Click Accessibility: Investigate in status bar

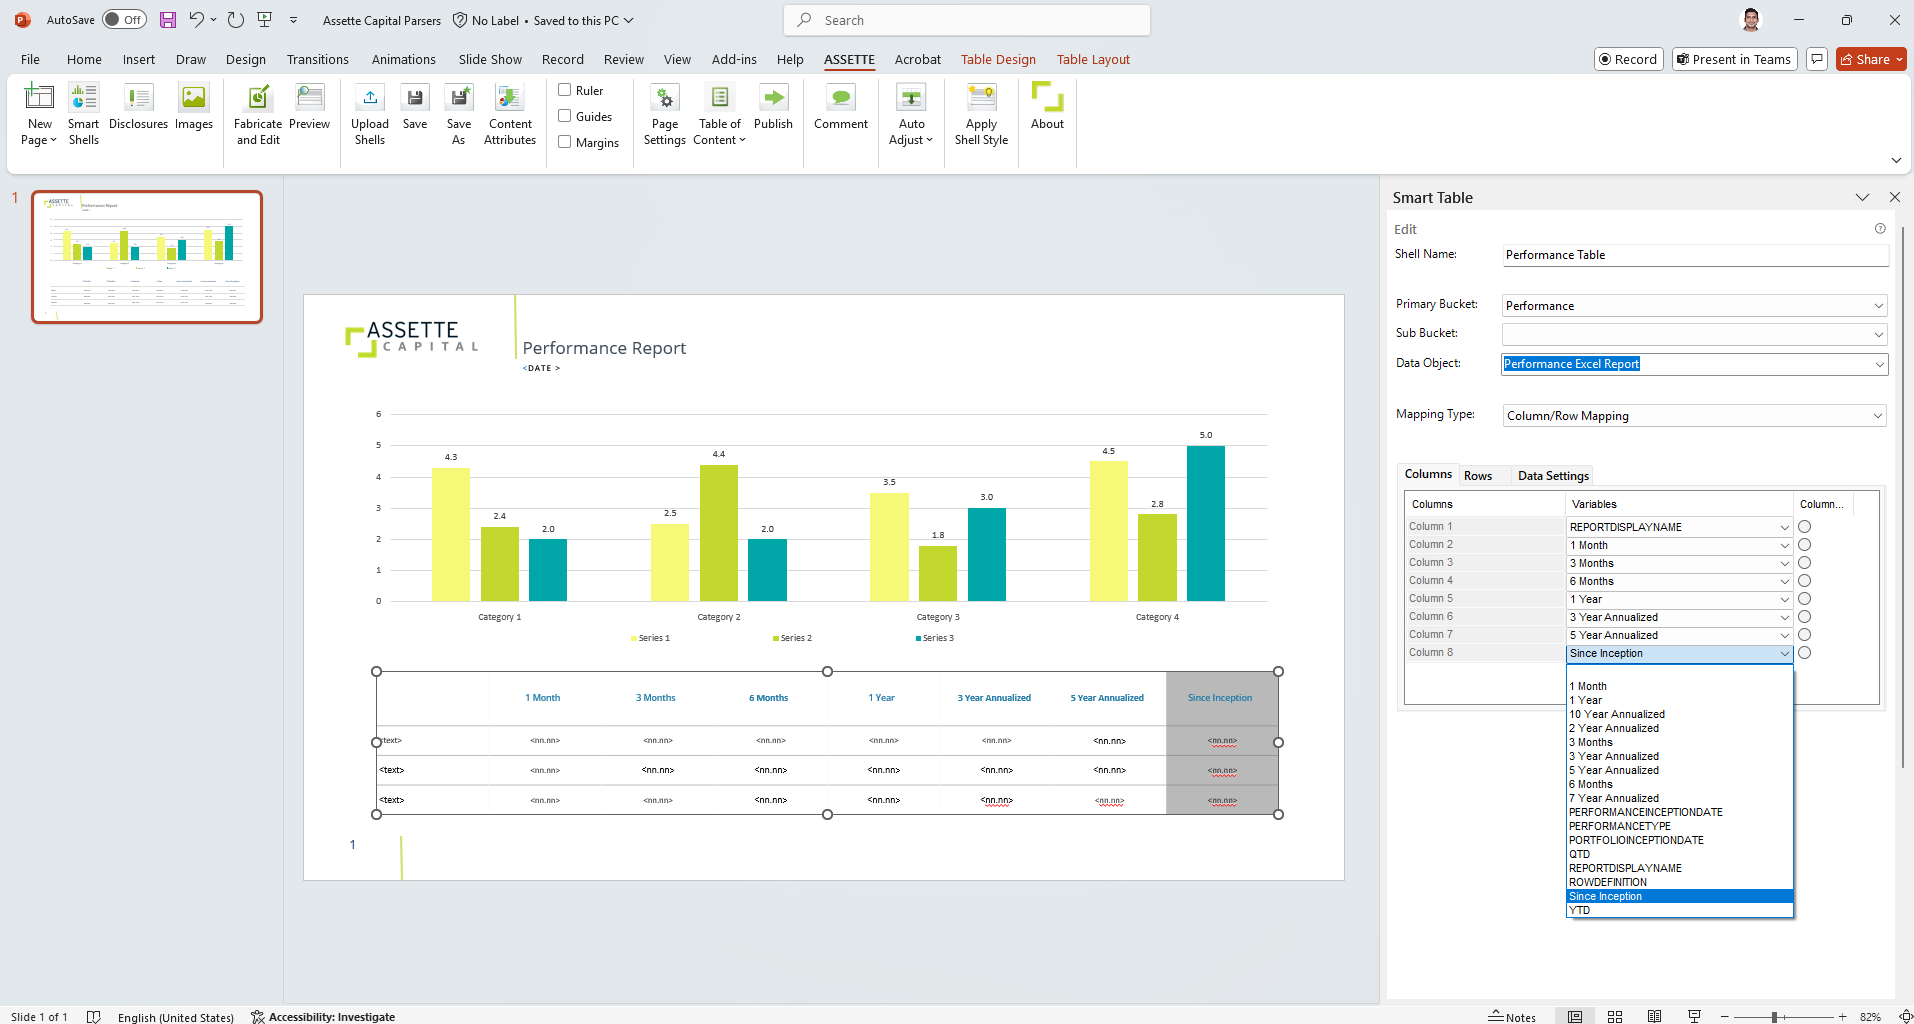323,1016
